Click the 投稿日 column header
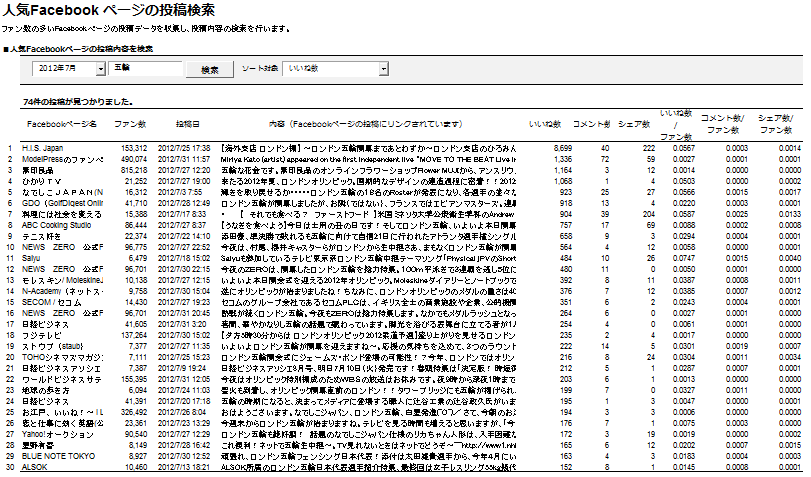The height and width of the screenshot is (477, 811). [187, 124]
